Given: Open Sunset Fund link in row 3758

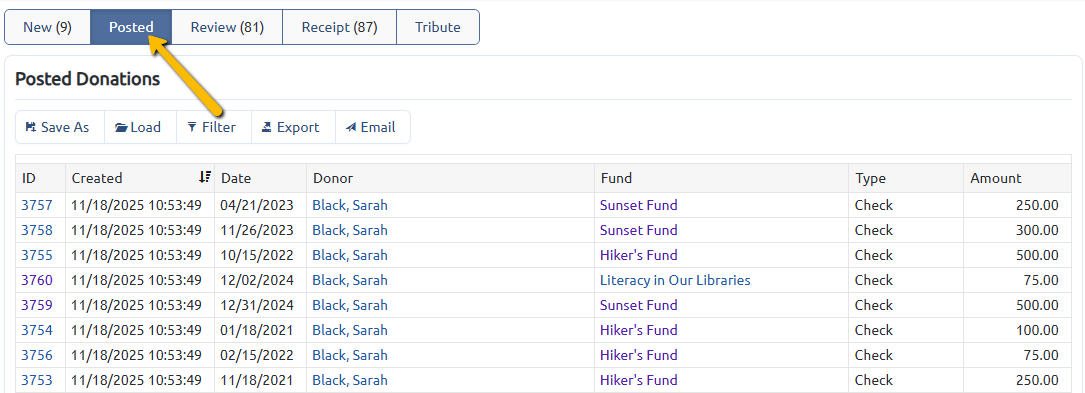Looking at the screenshot, I should (639, 230).
